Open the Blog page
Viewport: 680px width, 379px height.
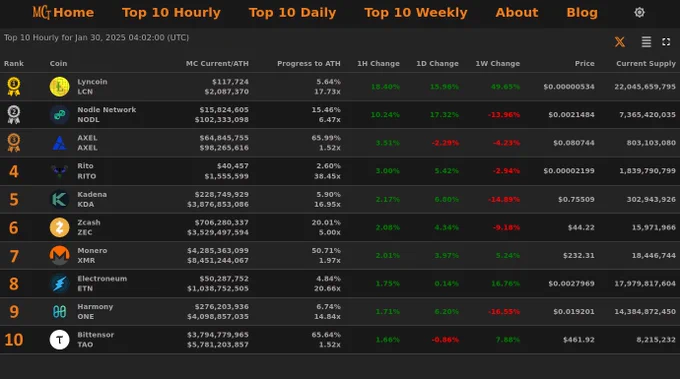pos(582,13)
